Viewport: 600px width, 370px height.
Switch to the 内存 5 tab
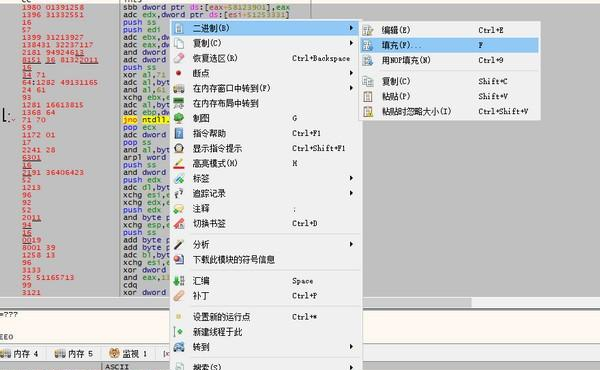[x=74, y=354]
